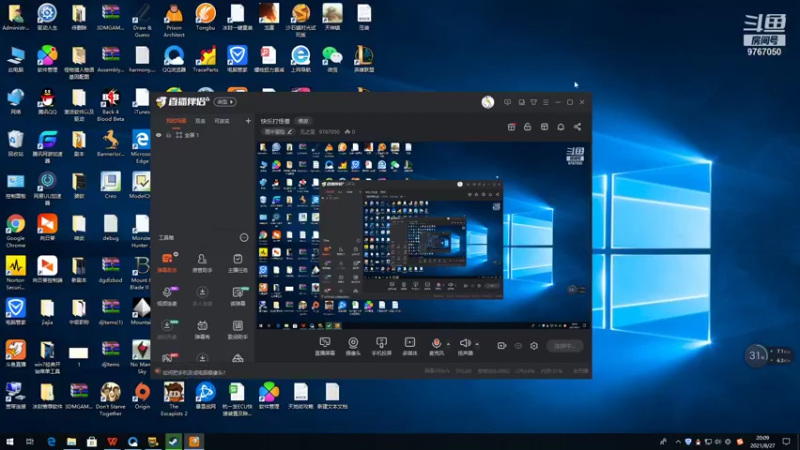The height and width of the screenshot is (450, 800).
Task: Add a new scene with the plus icon
Action: 248,121
